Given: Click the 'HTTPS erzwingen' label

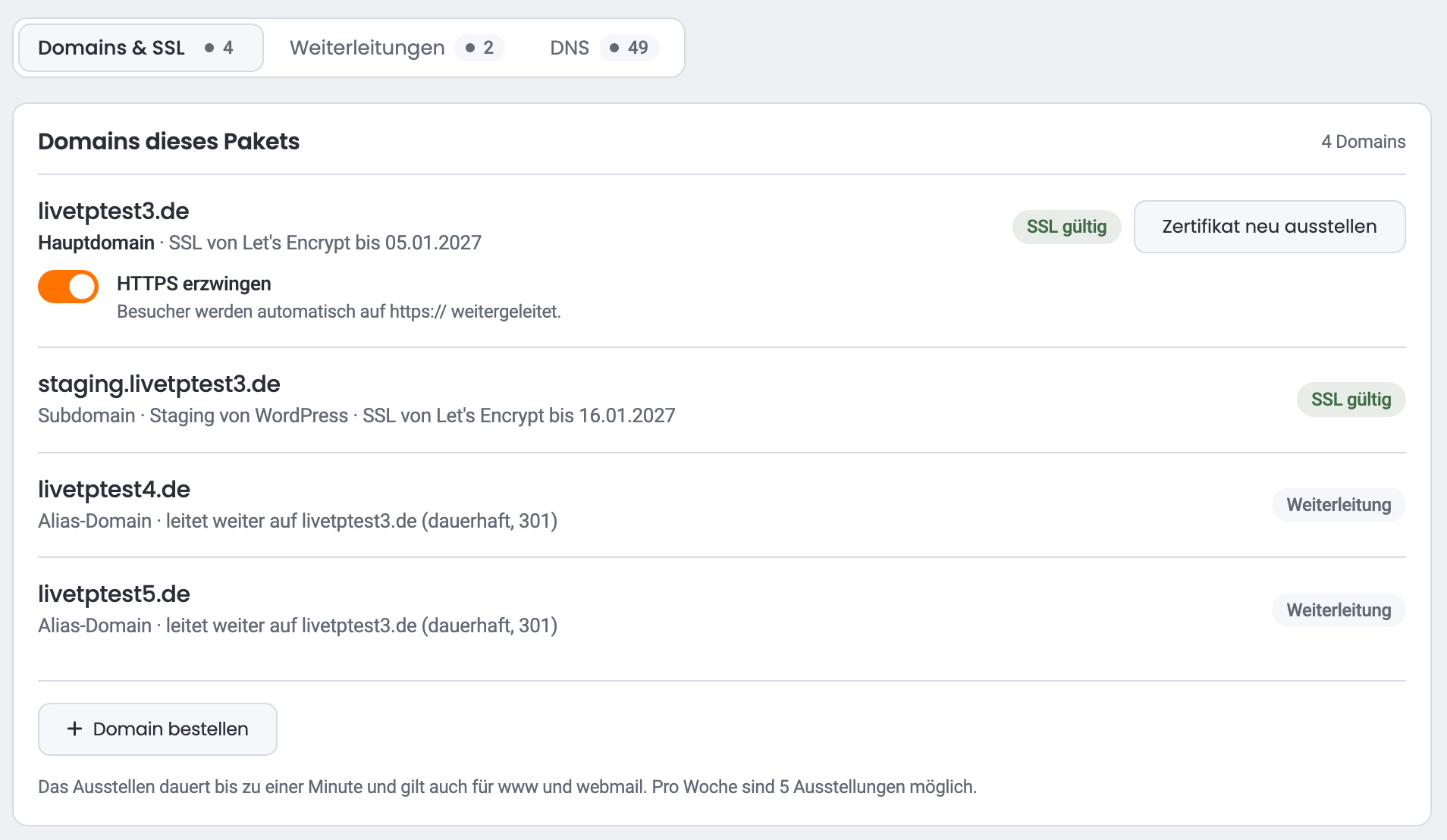Looking at the screenshot, I should 194,284.
